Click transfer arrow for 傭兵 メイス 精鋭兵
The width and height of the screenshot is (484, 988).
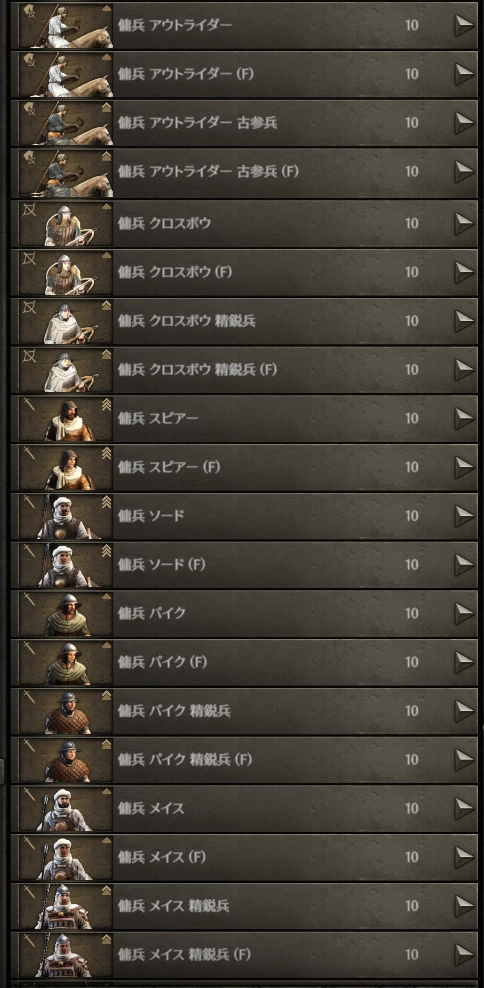[x=464, y=906]
